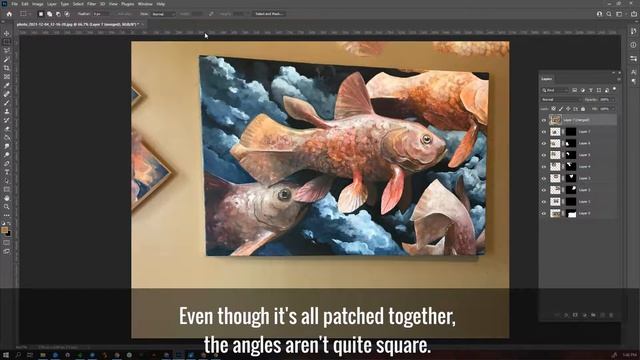The image size is (640, 360).
Task: Click the Windows Start button
Action: coord(6,356)
